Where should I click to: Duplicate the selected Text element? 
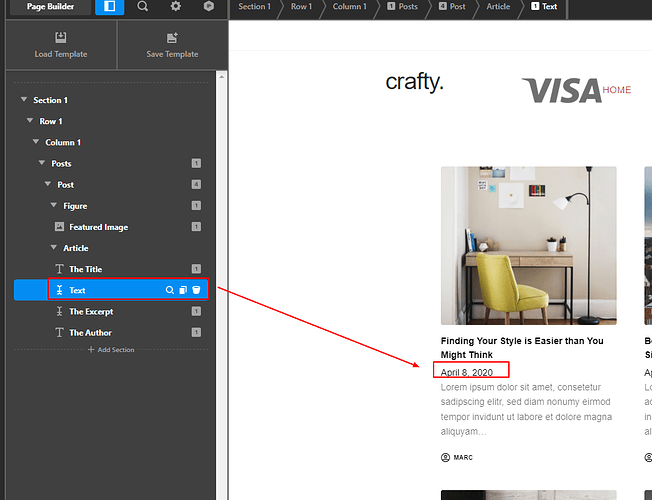click(183, 290)
